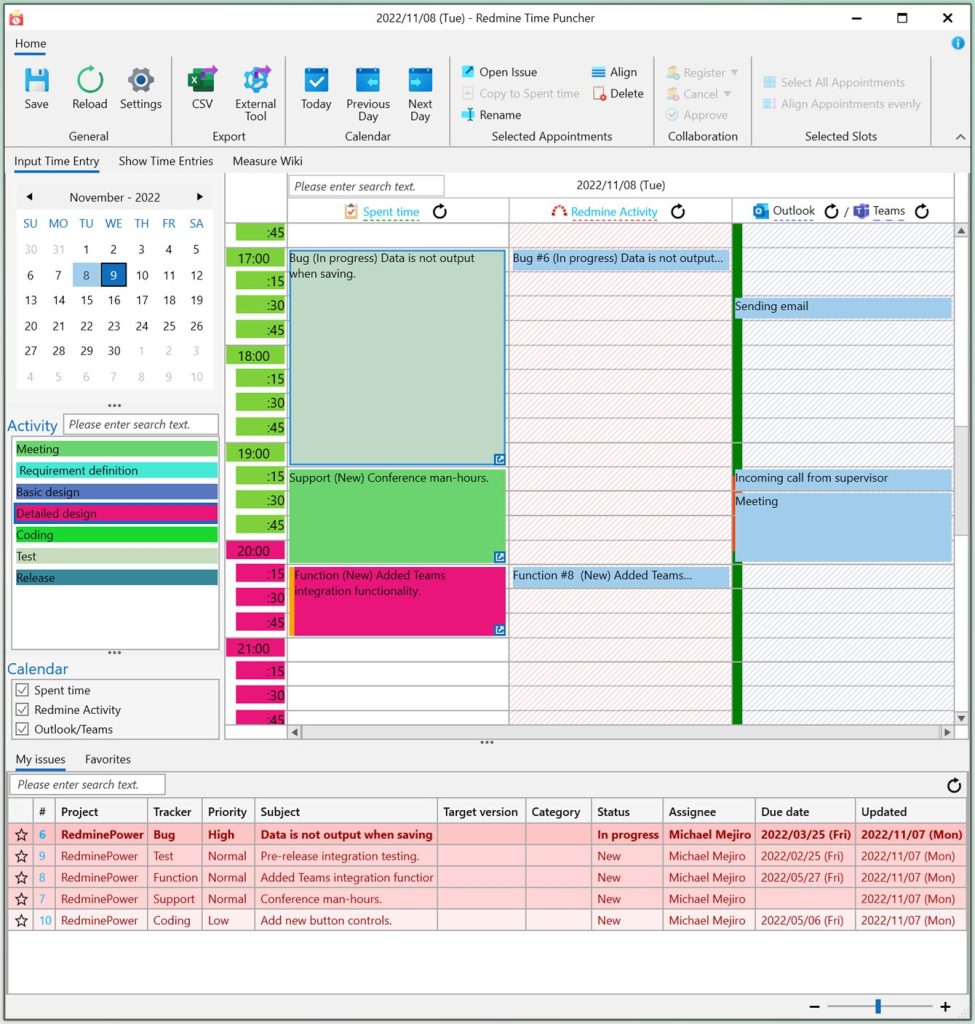
Task: Select the Favorites tab
Action: click(108, 760)
